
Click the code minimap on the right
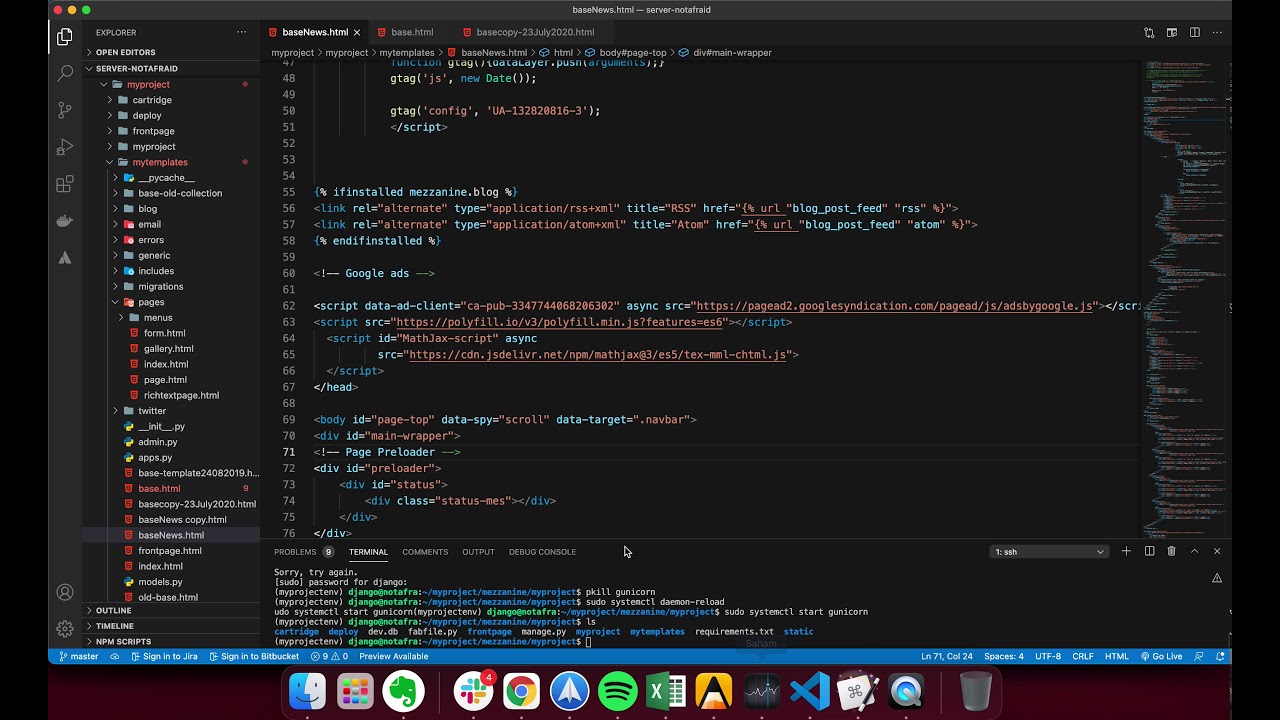(1186, 300)
